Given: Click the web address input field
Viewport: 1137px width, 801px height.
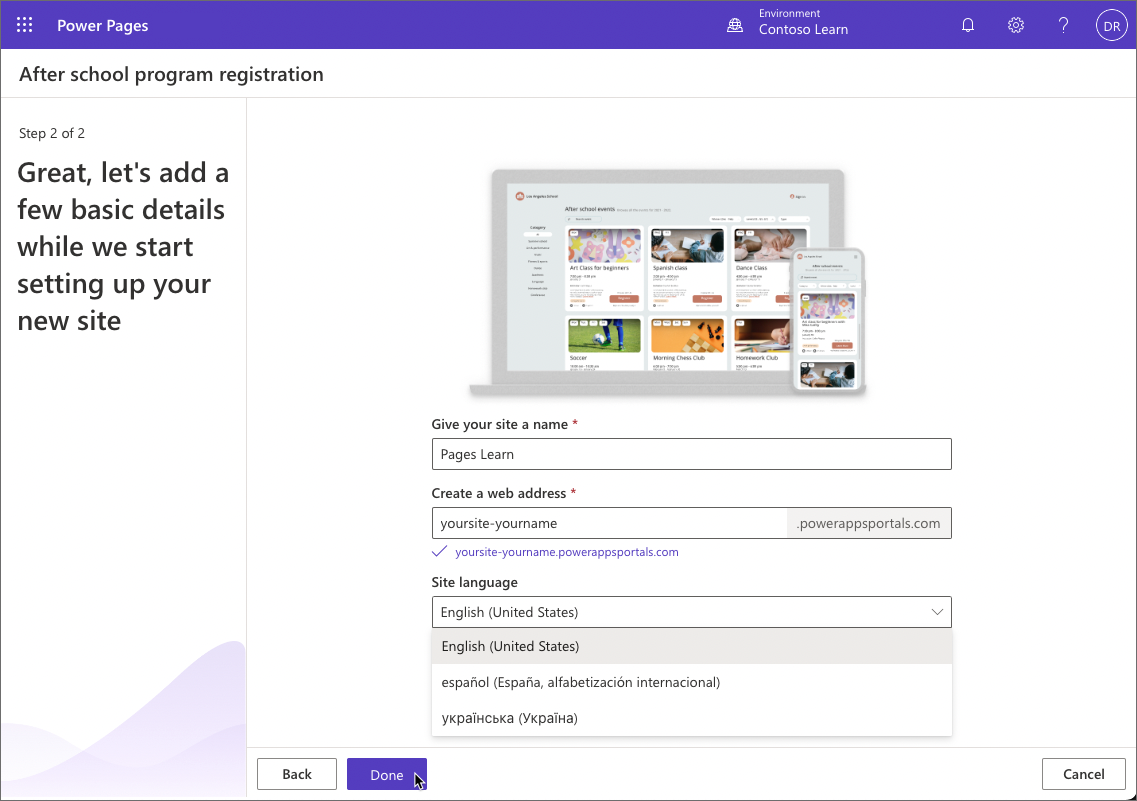Looking at the screenshot, I should coord(608,522).
